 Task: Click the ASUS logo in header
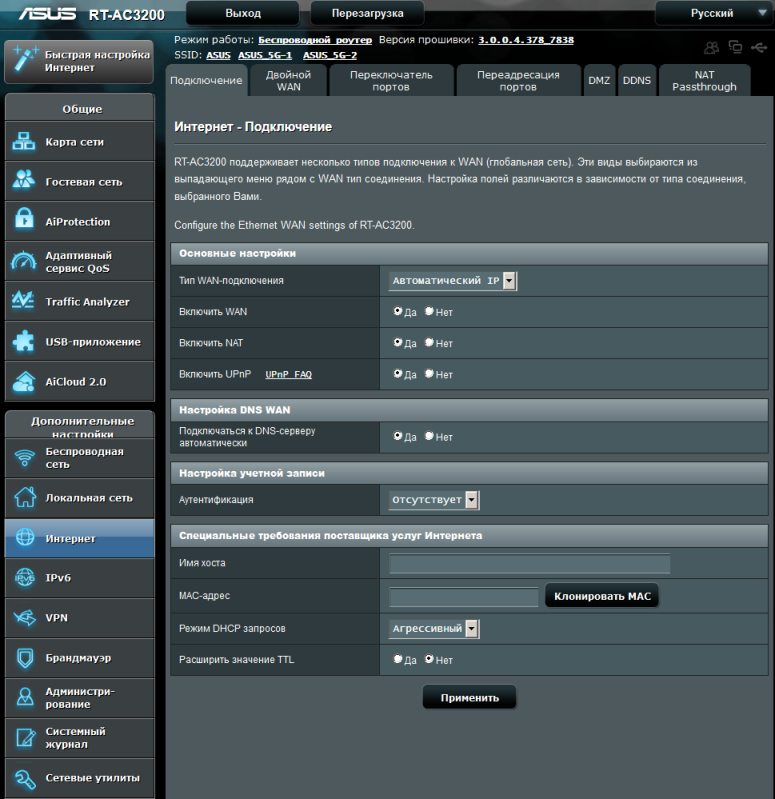(48, 14)
